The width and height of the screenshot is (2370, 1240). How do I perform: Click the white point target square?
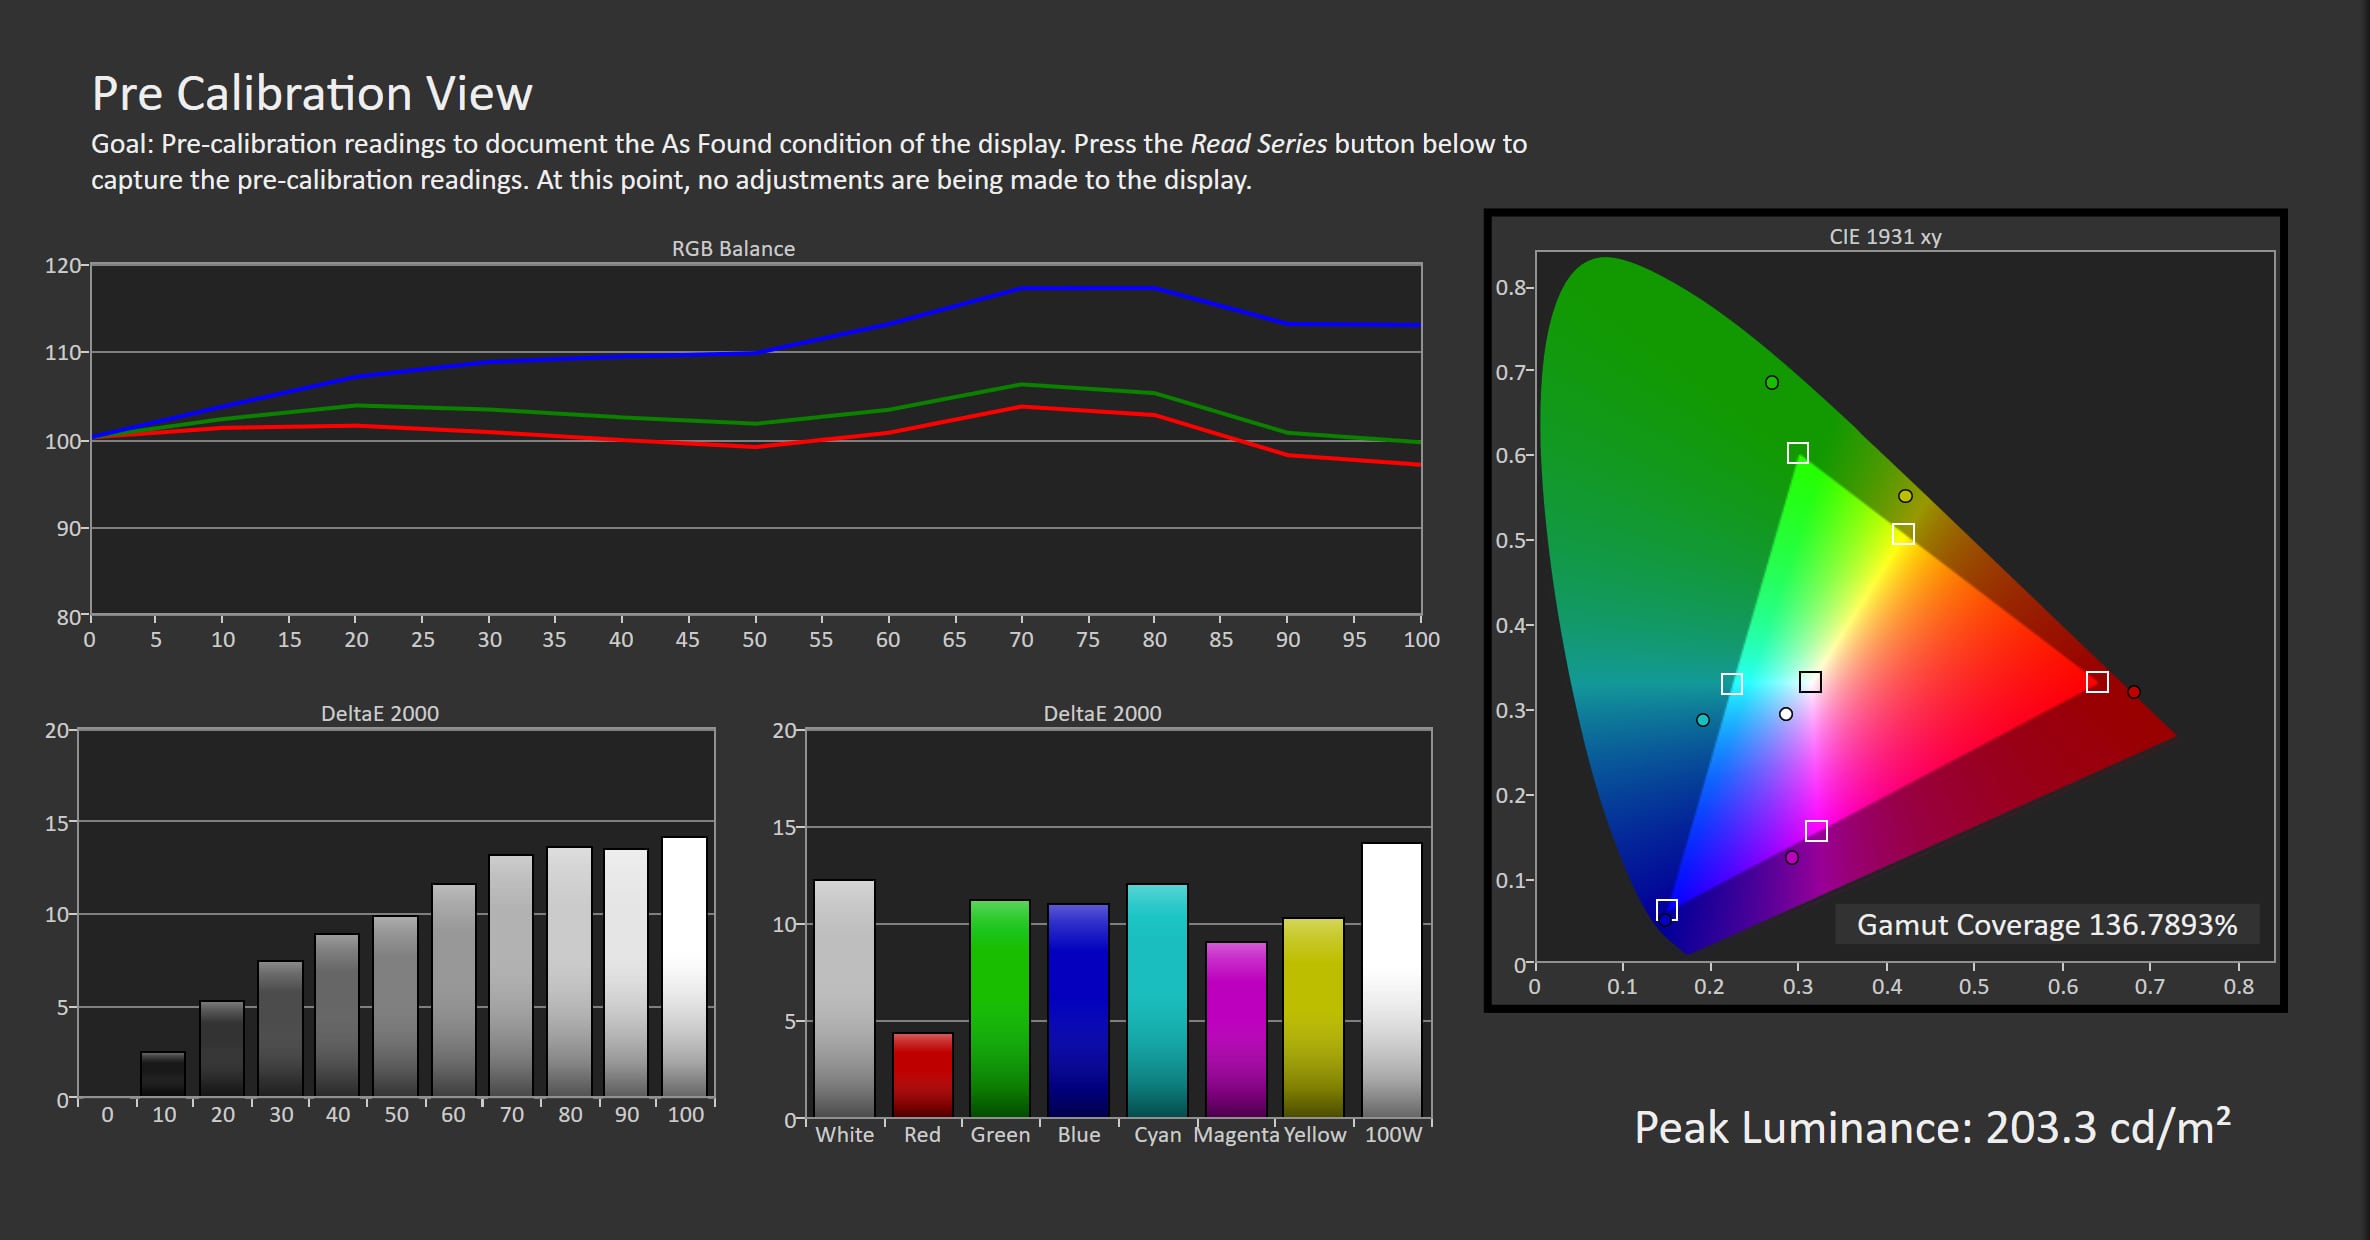click(x=1810, y=682)
